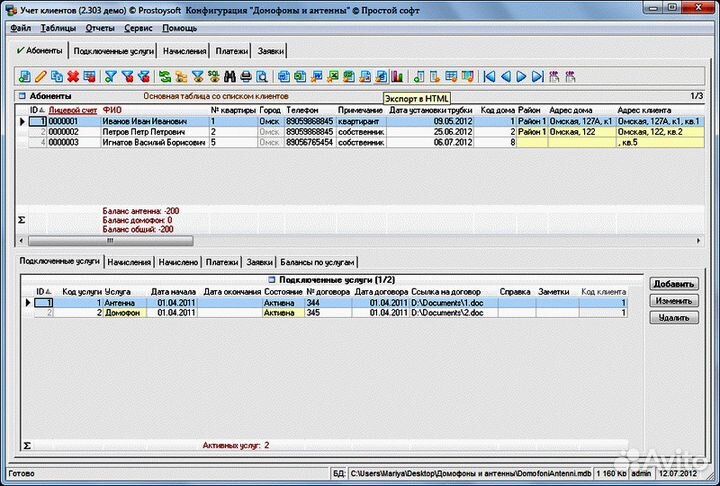Click the refresh data green arrows icon
Screen dimensions: 720x486
point(165,76)
